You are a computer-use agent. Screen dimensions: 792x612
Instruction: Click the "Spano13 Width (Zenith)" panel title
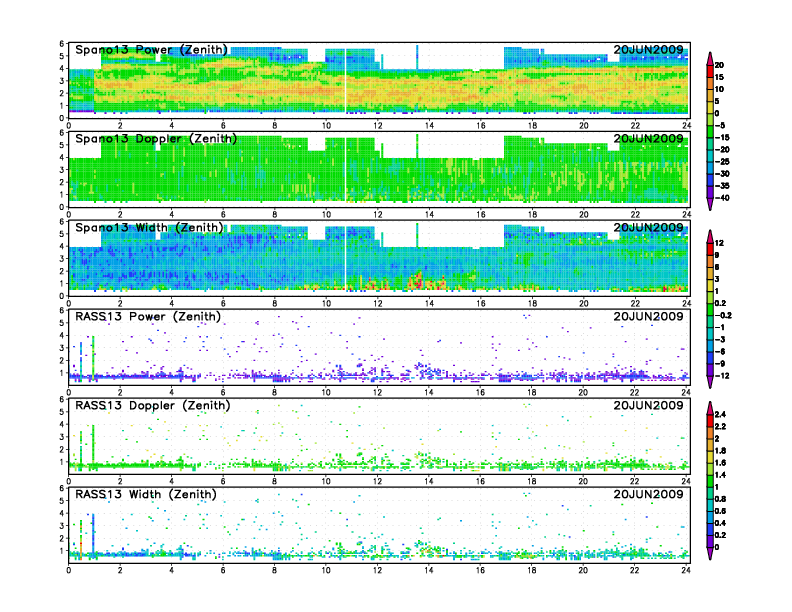[x=149, y=228]
